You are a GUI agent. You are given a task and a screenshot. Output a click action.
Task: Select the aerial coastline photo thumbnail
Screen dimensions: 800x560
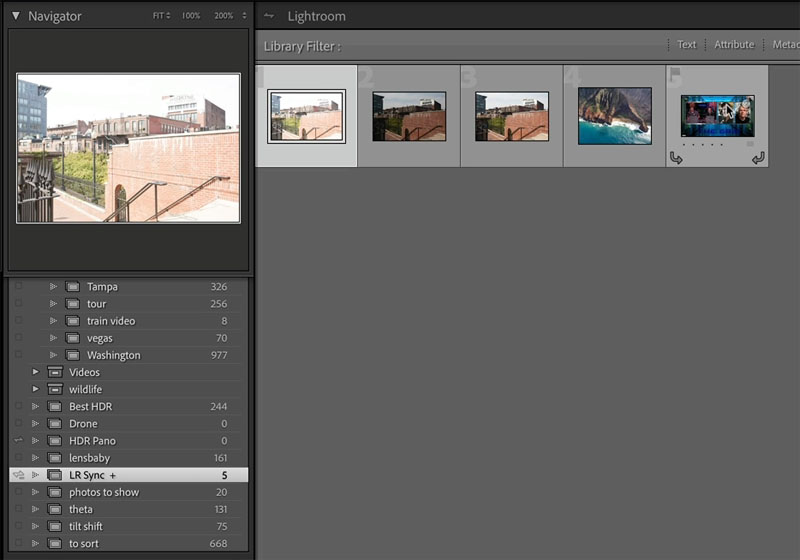615,116
